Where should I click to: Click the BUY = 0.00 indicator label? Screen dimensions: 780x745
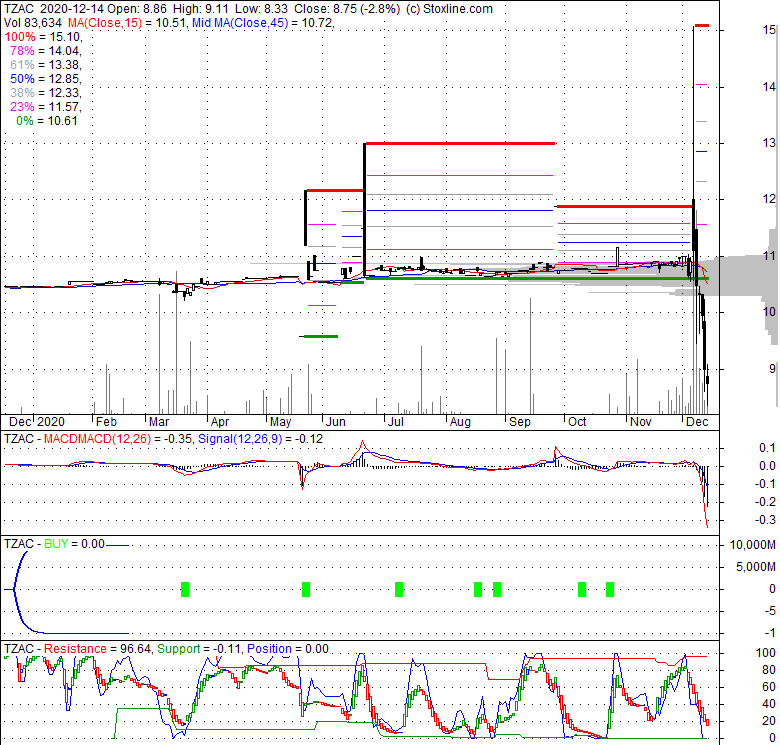(74, 544)
